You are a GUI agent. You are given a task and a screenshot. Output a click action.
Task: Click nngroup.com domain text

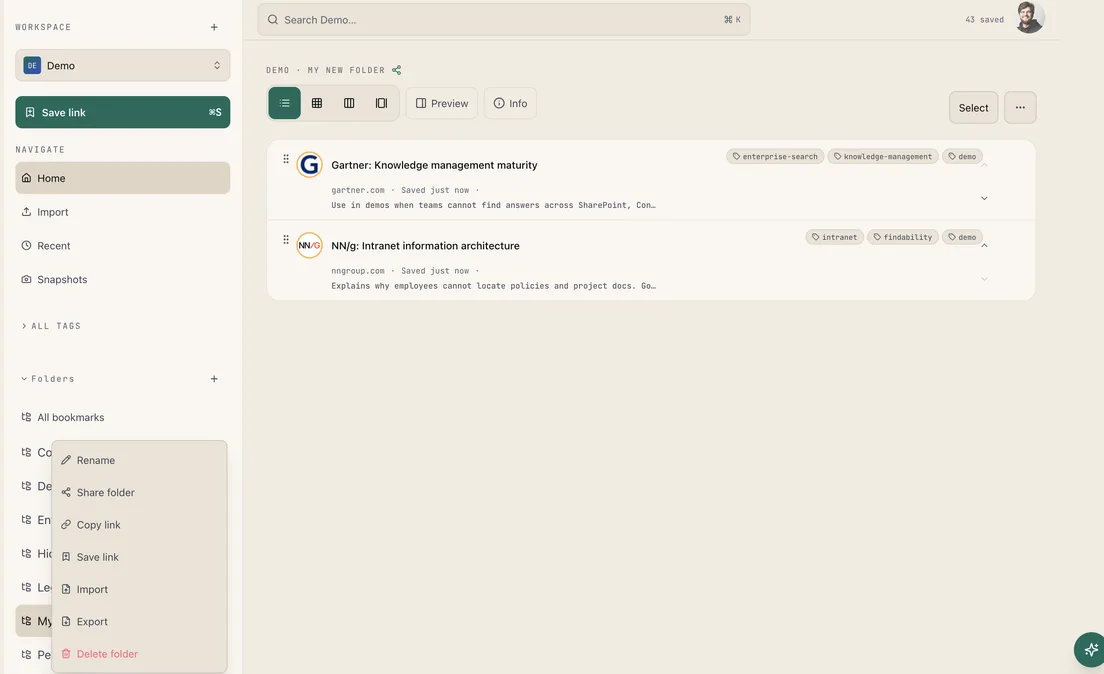[x=358, y=271]
